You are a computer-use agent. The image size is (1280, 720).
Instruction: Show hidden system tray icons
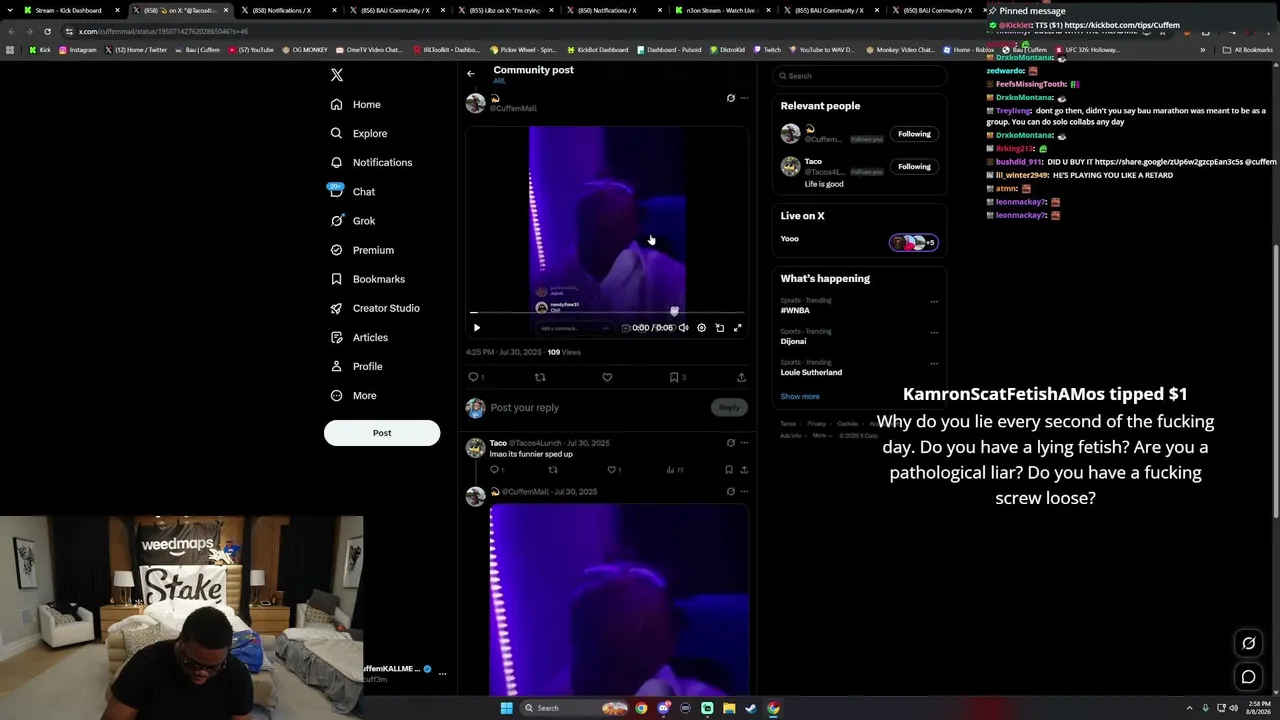(1189, 708)
